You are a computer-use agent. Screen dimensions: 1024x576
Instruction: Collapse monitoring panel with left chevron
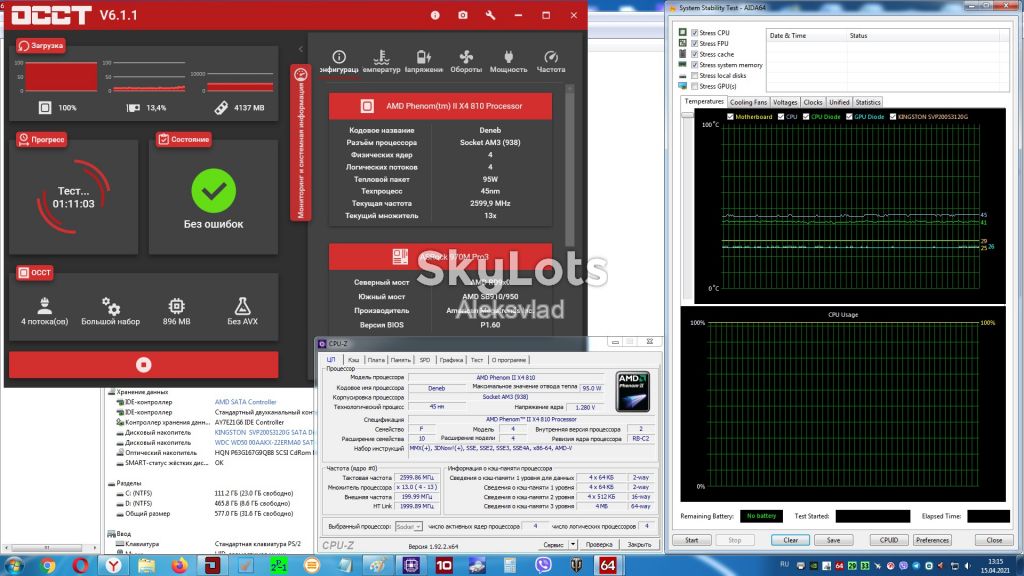pos(300,49)
